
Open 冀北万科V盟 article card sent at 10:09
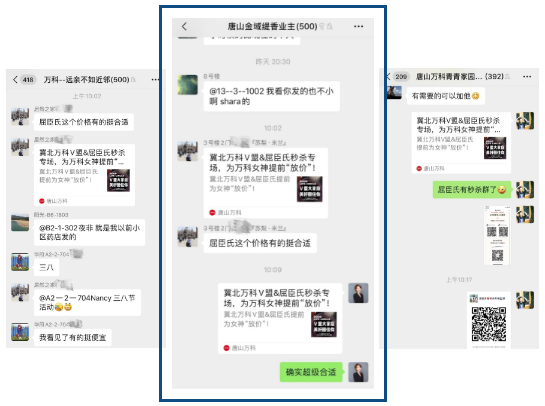pos(280,318)
